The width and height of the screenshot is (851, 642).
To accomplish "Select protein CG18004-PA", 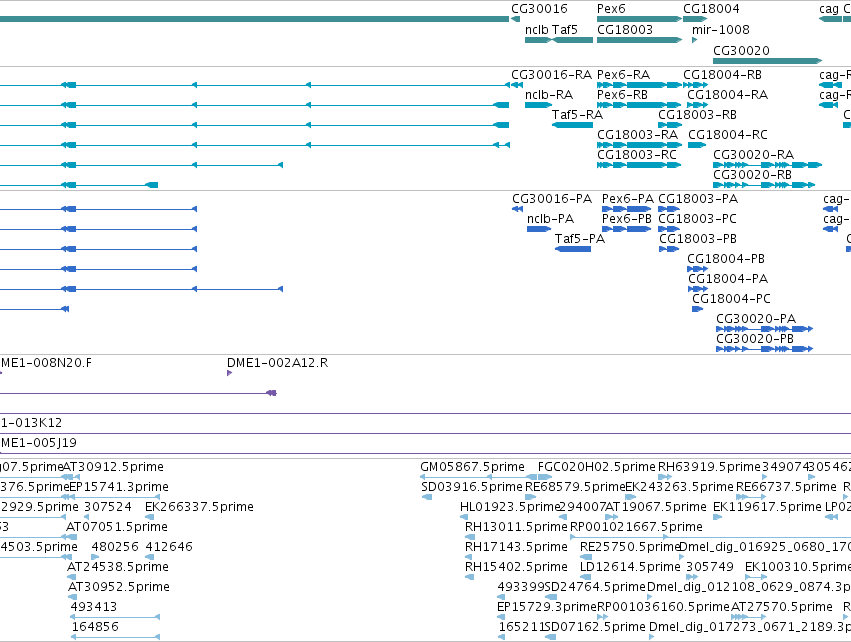I will tap(728, 279).
